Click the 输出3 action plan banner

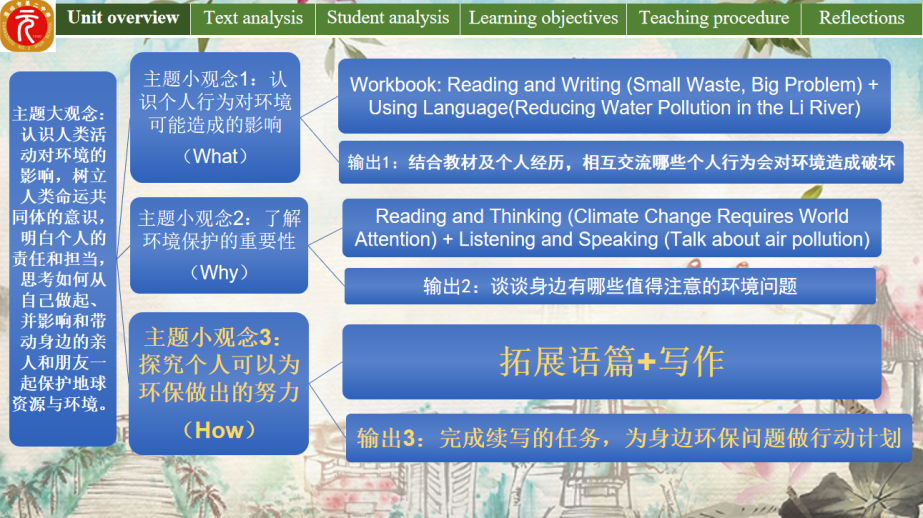pos(628,438)
